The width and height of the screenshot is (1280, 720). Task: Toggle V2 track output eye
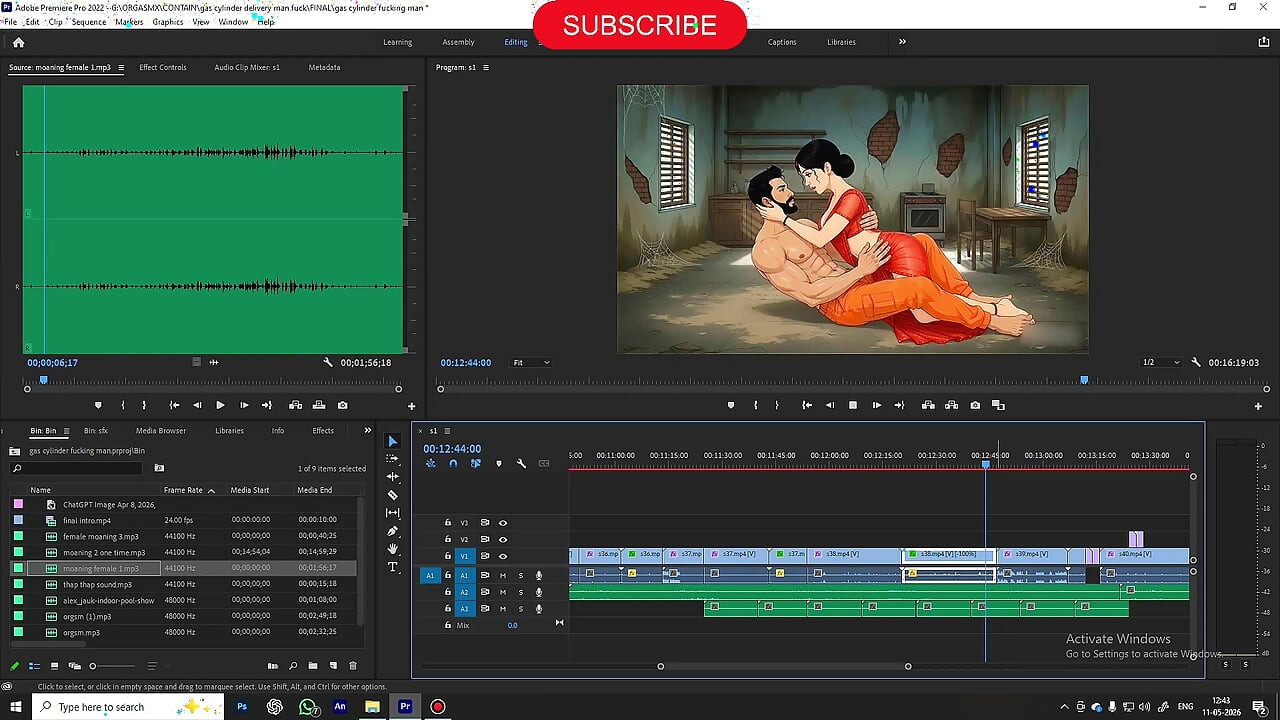pos(503,539)
